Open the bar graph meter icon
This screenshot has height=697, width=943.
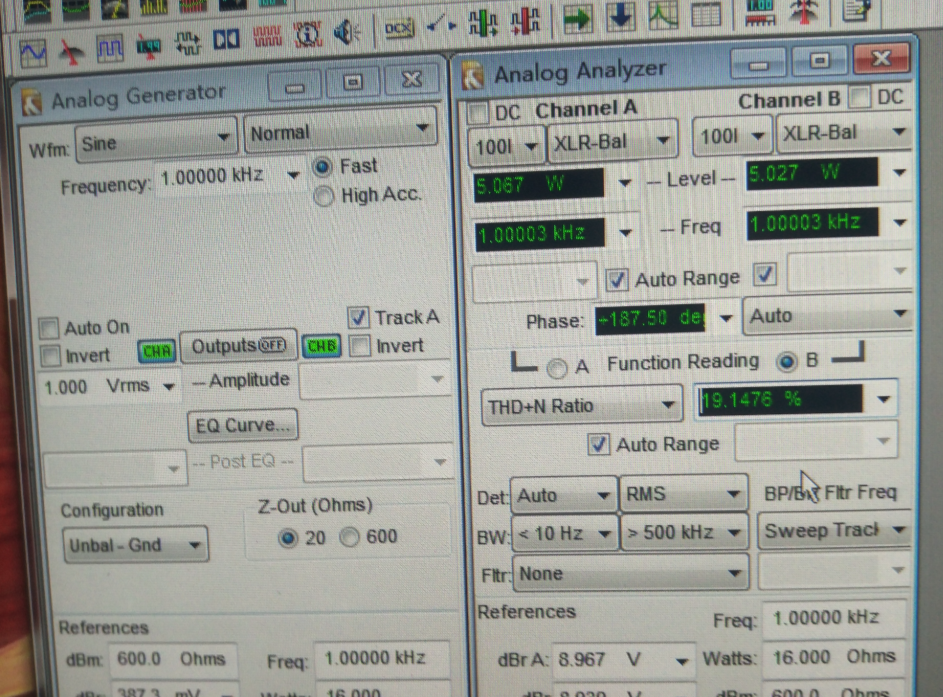pos(760,13)
